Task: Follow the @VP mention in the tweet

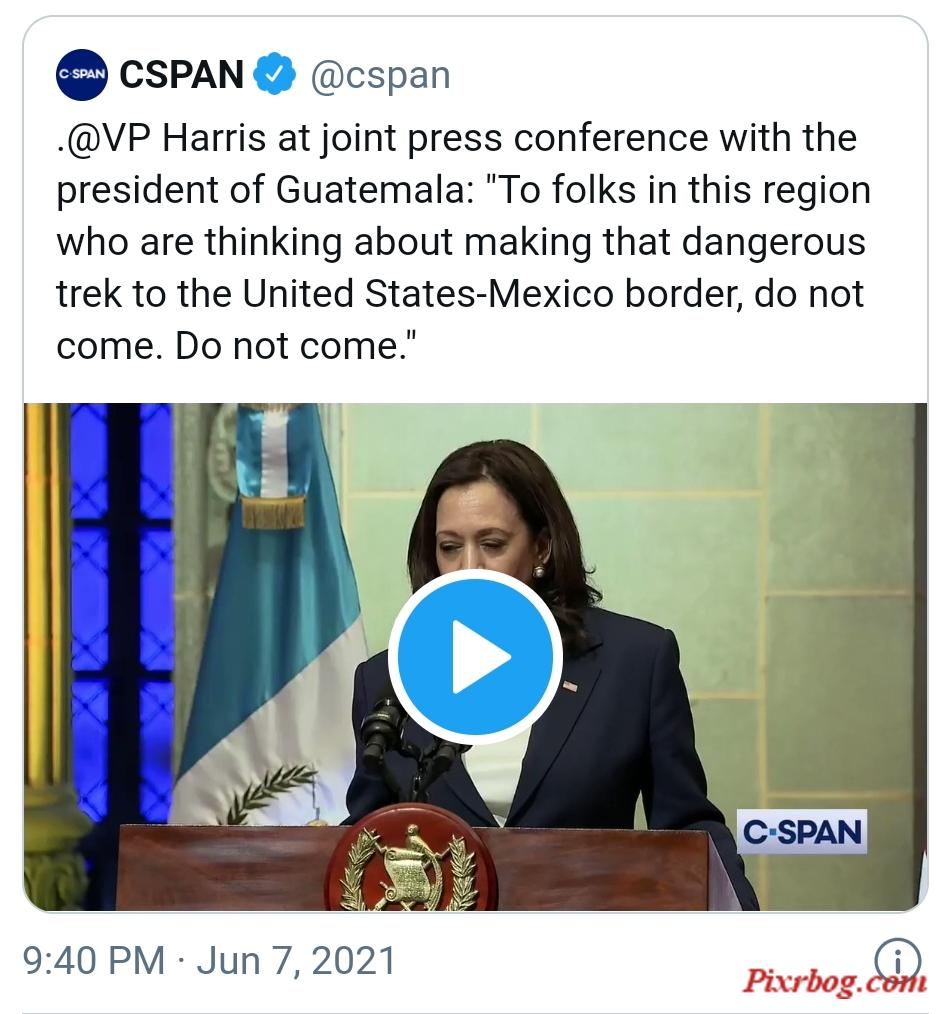Action: [x=105, y=138]
